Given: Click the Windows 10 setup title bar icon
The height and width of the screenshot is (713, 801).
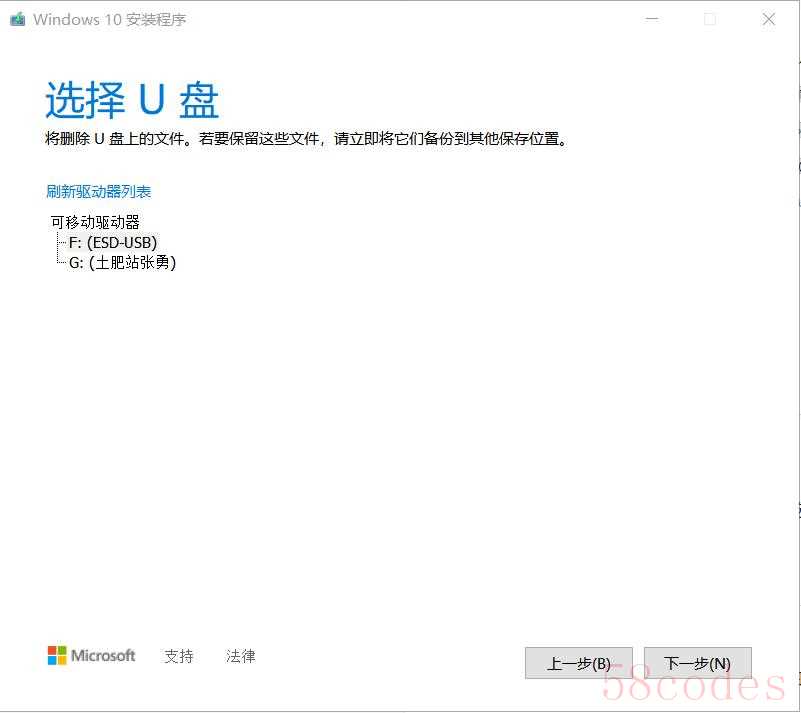Looking at the screenshot, I should click(x=18, y=19).
